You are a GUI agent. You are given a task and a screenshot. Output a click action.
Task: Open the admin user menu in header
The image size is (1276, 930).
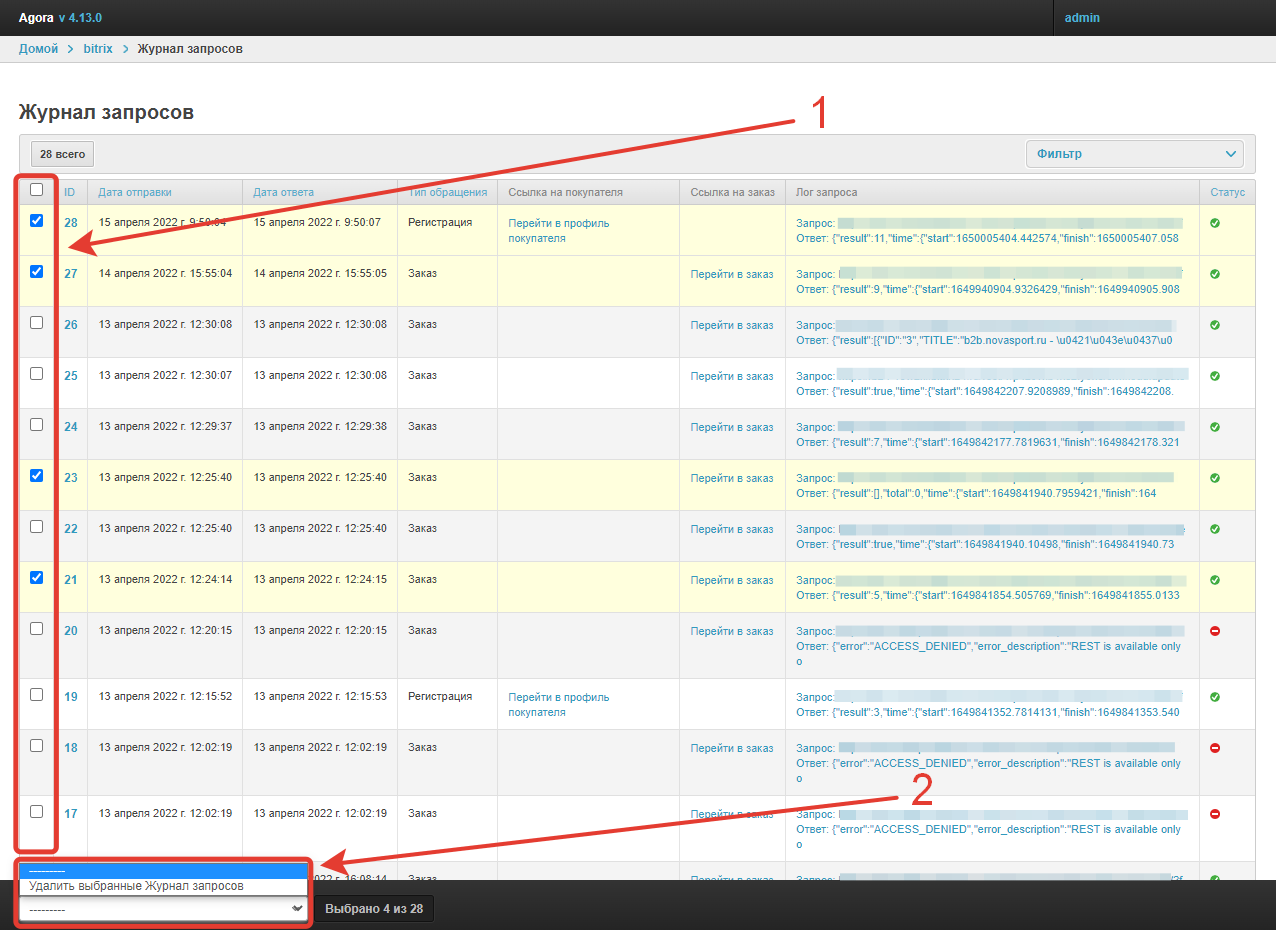(1082, 18)
